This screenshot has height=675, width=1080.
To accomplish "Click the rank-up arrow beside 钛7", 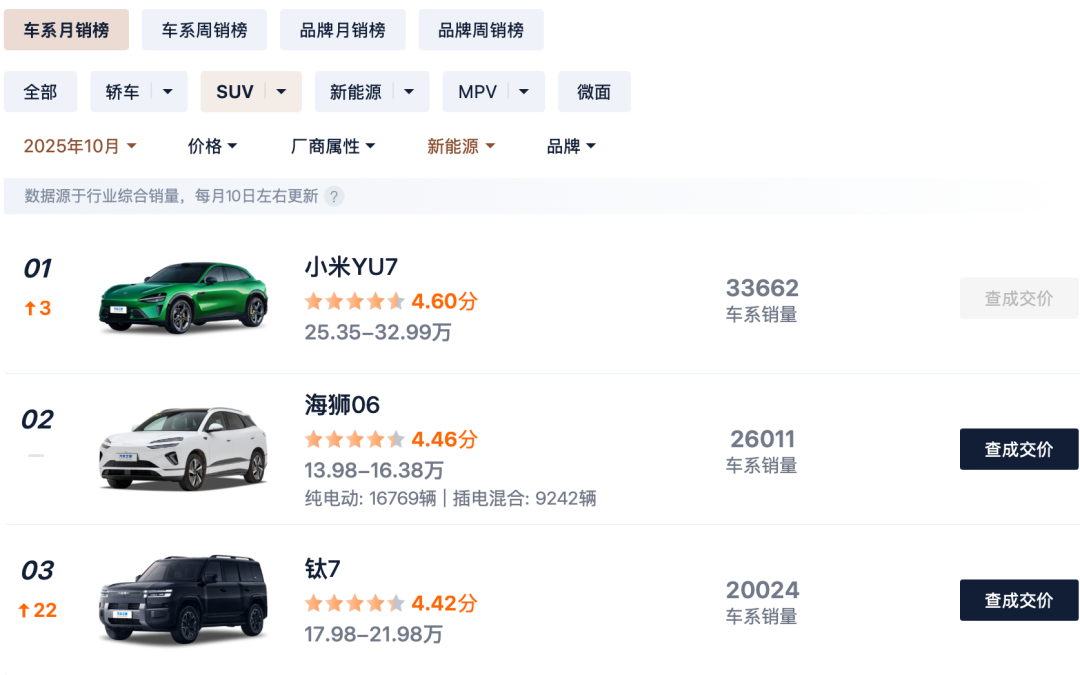I will tap(23, 611).
